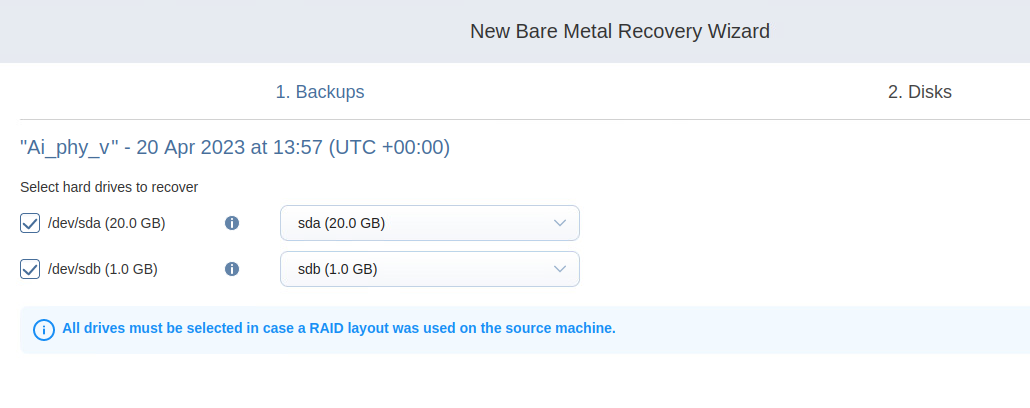Click the "Select hard drives to recover" label
Viewport: 1030px width, 408px height.
(109, 187)
